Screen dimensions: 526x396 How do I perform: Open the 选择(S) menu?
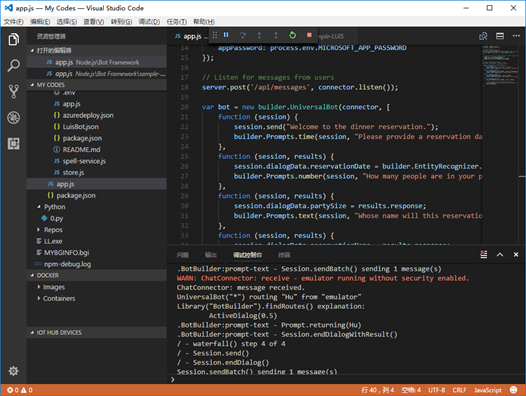tap(67, 22)
